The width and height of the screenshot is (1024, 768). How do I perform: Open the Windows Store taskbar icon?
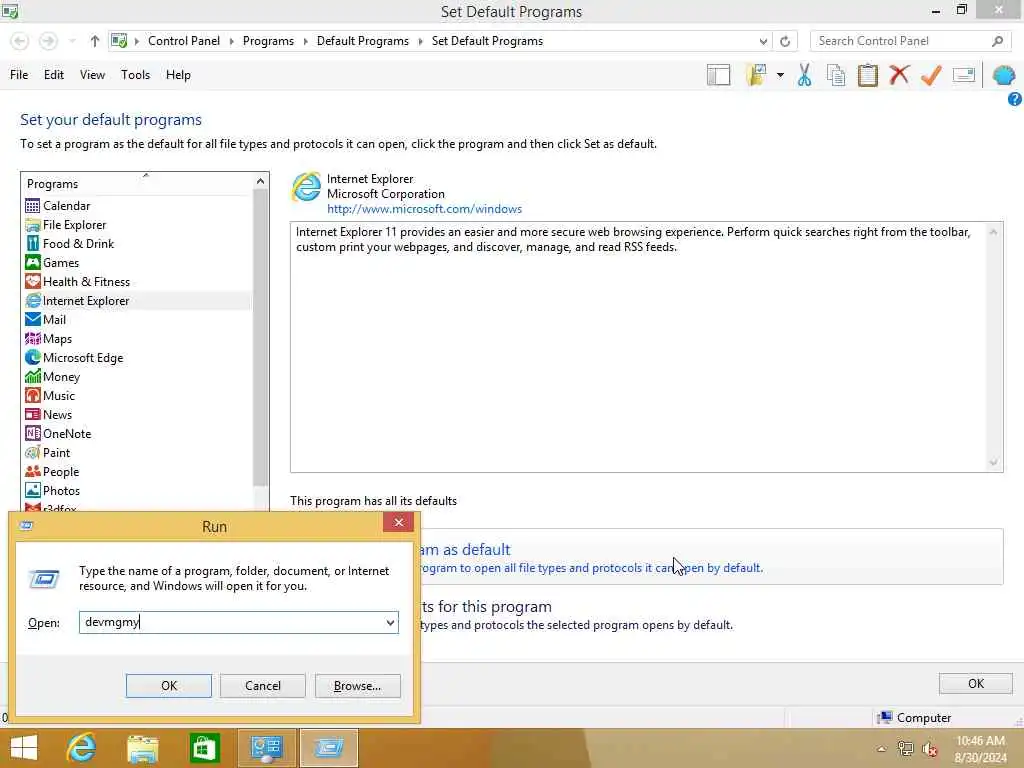pyautogui.click(x=204, y=748)
